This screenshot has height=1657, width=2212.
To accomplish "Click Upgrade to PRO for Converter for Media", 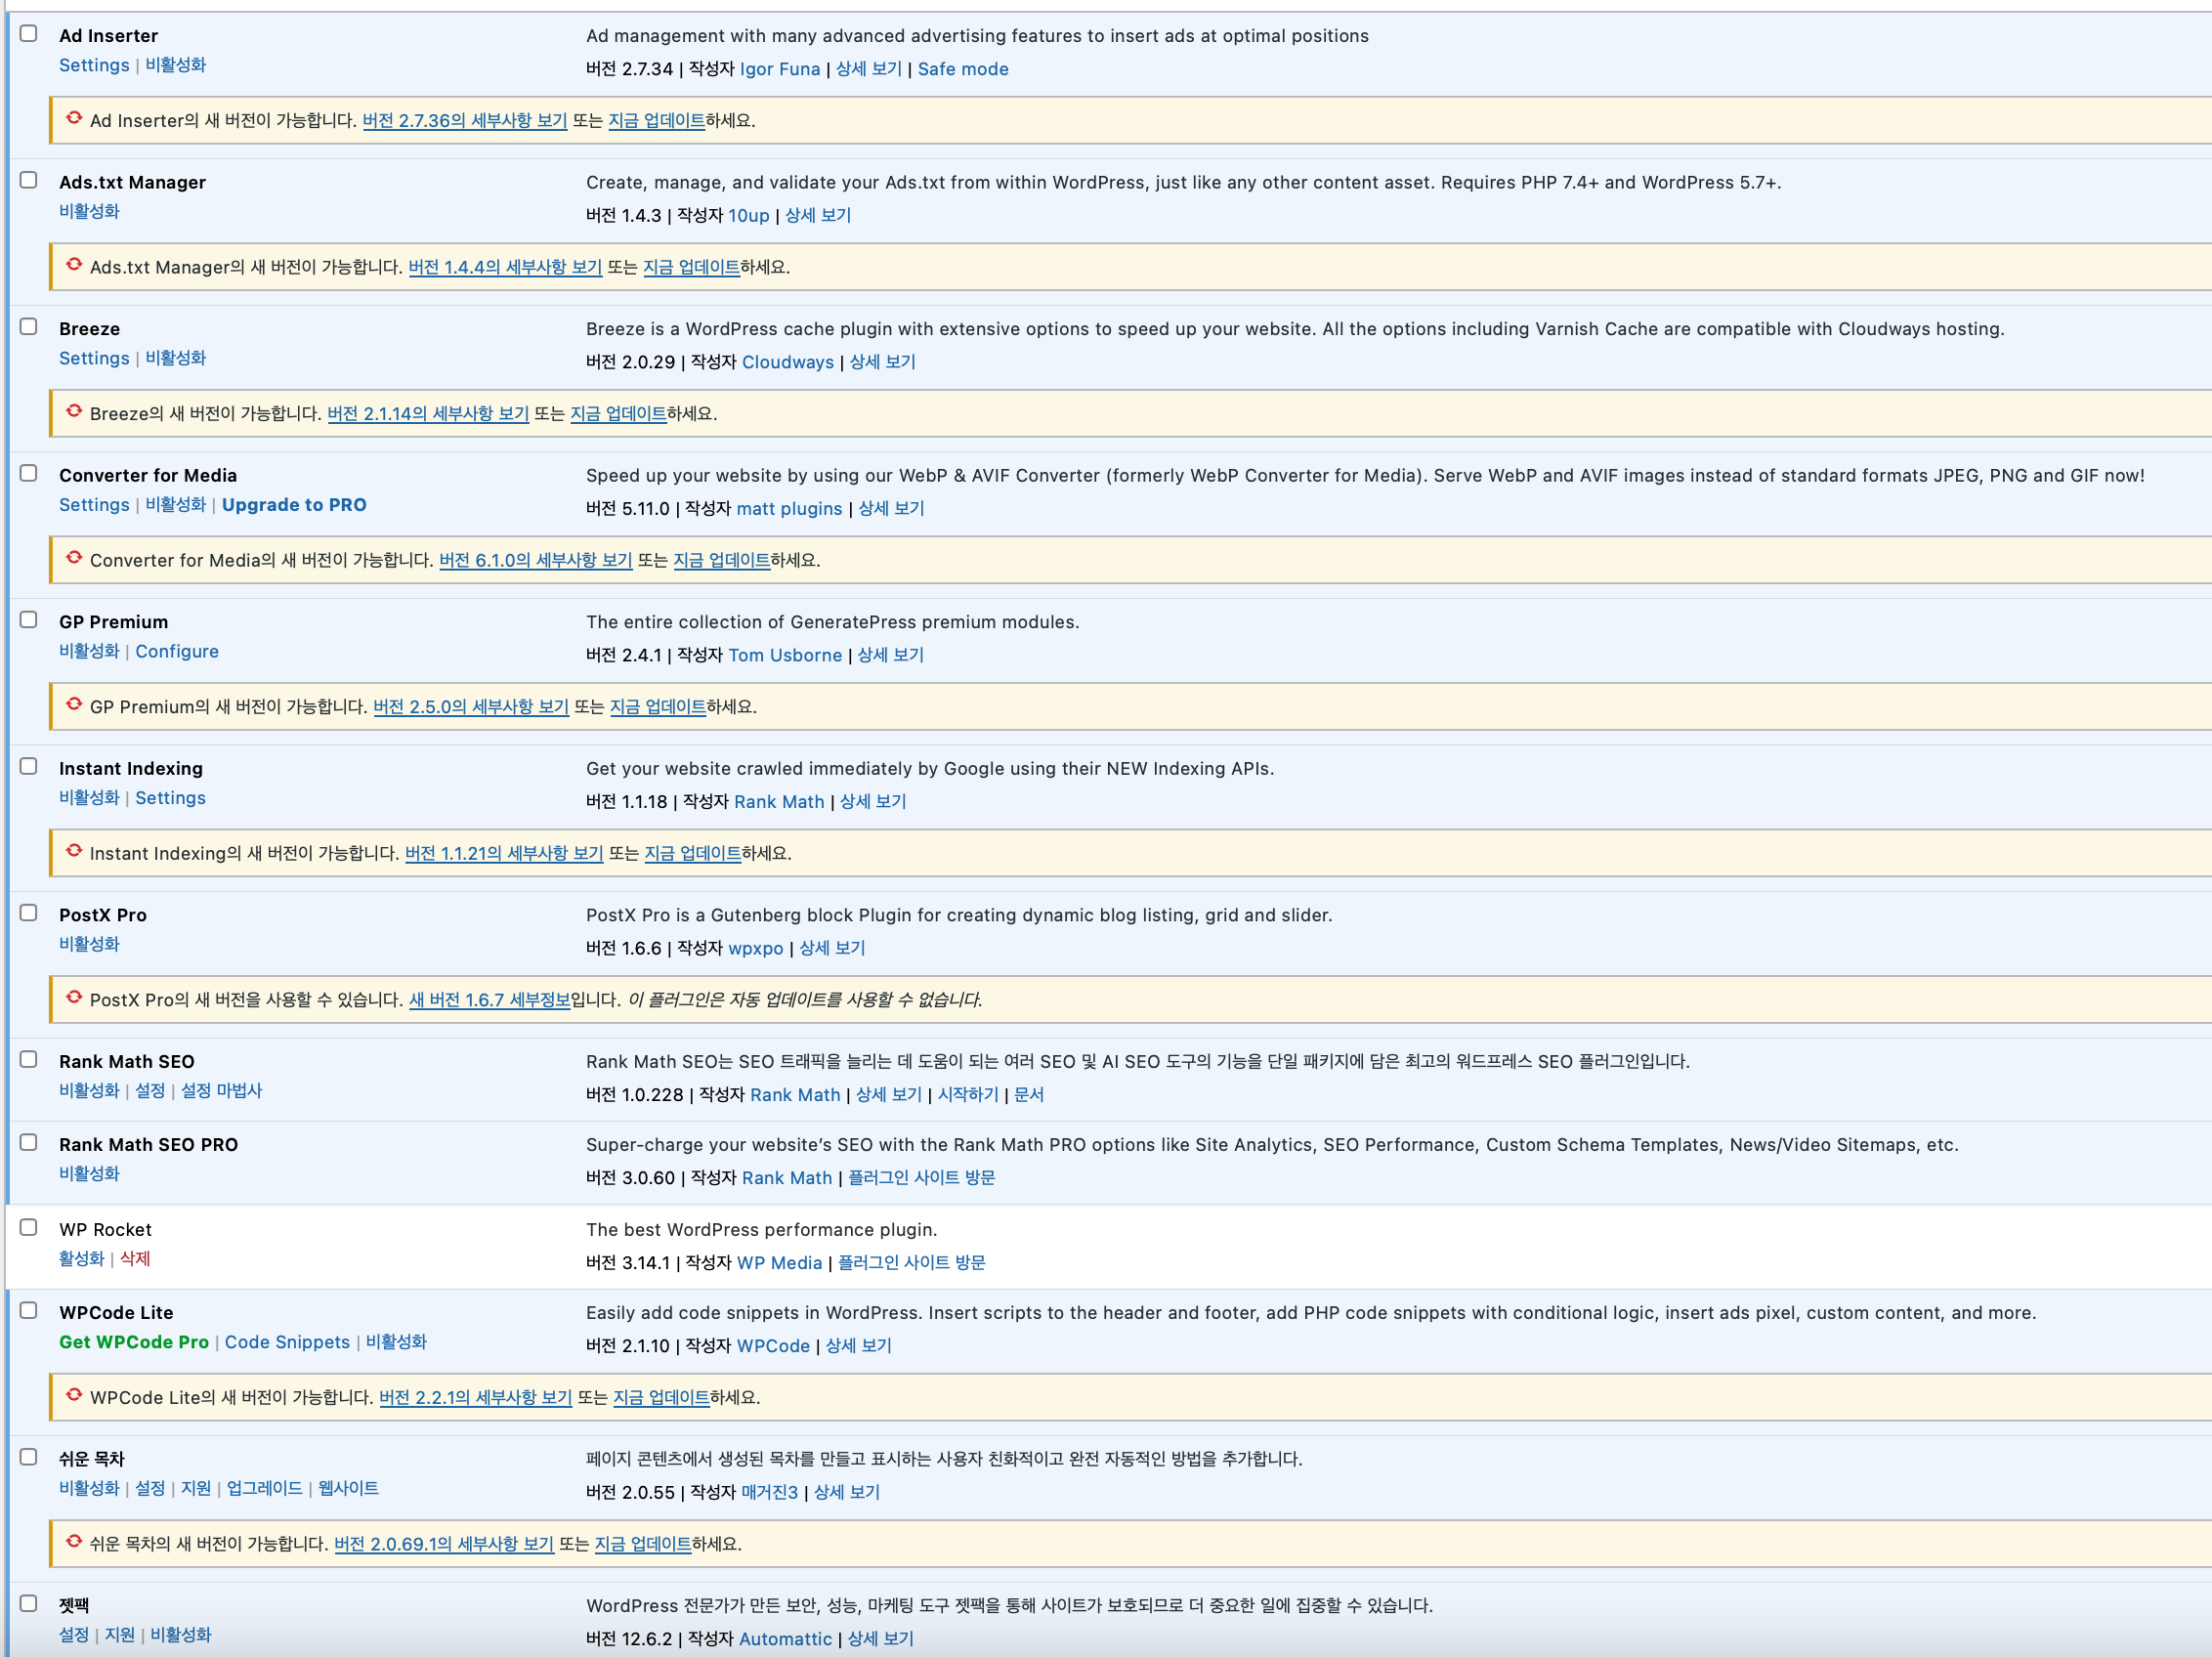I will coord(294,505).
